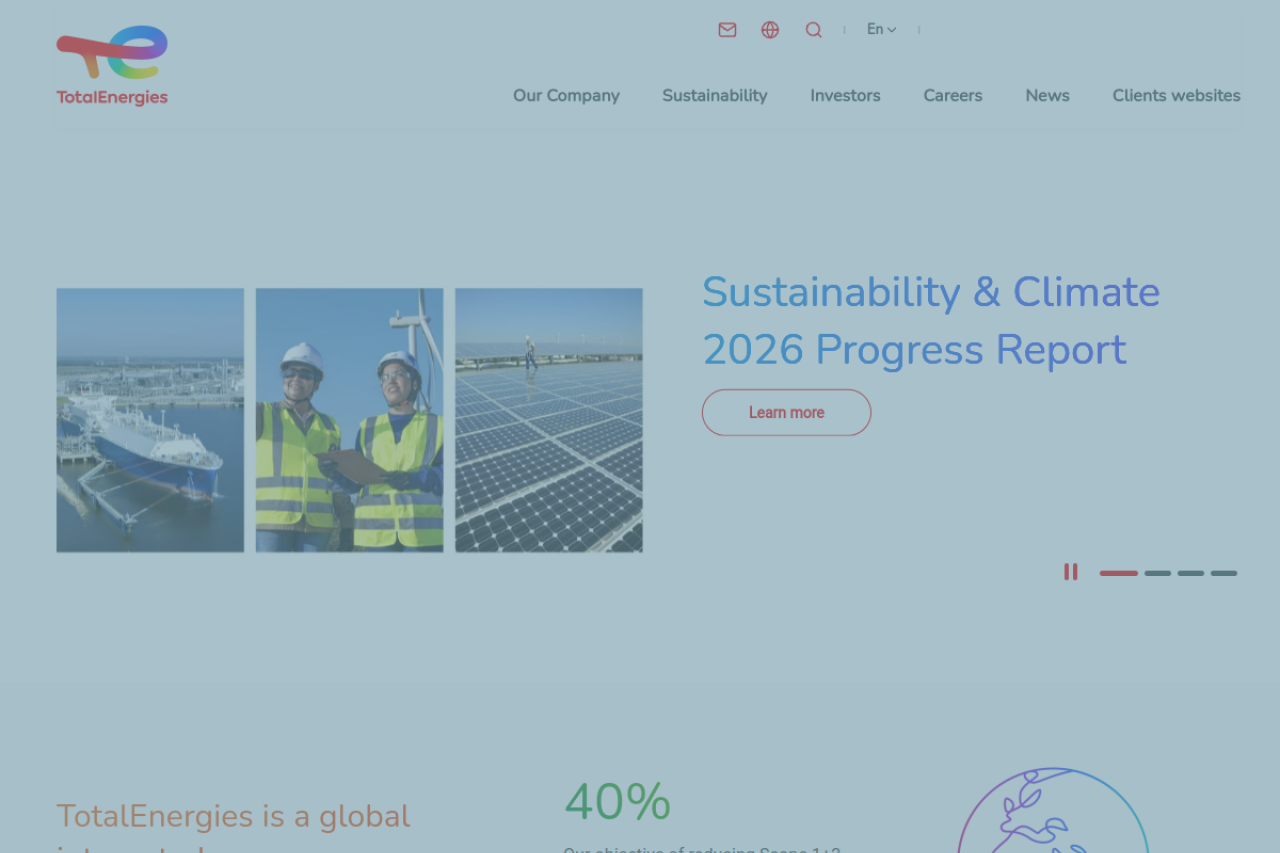Select the first carousel slide indicator
1280x853 pixels.
point(1118,573)
